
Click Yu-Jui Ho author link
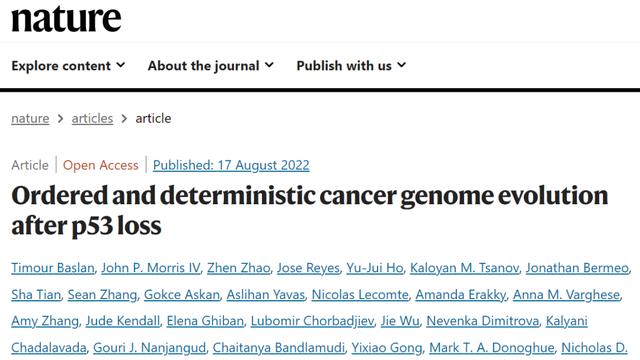(x=375, y=268)
